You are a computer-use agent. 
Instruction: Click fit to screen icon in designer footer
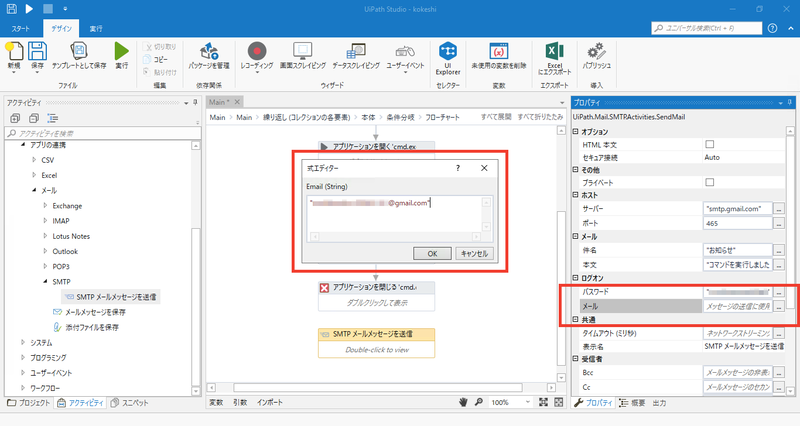click(543, 403)
